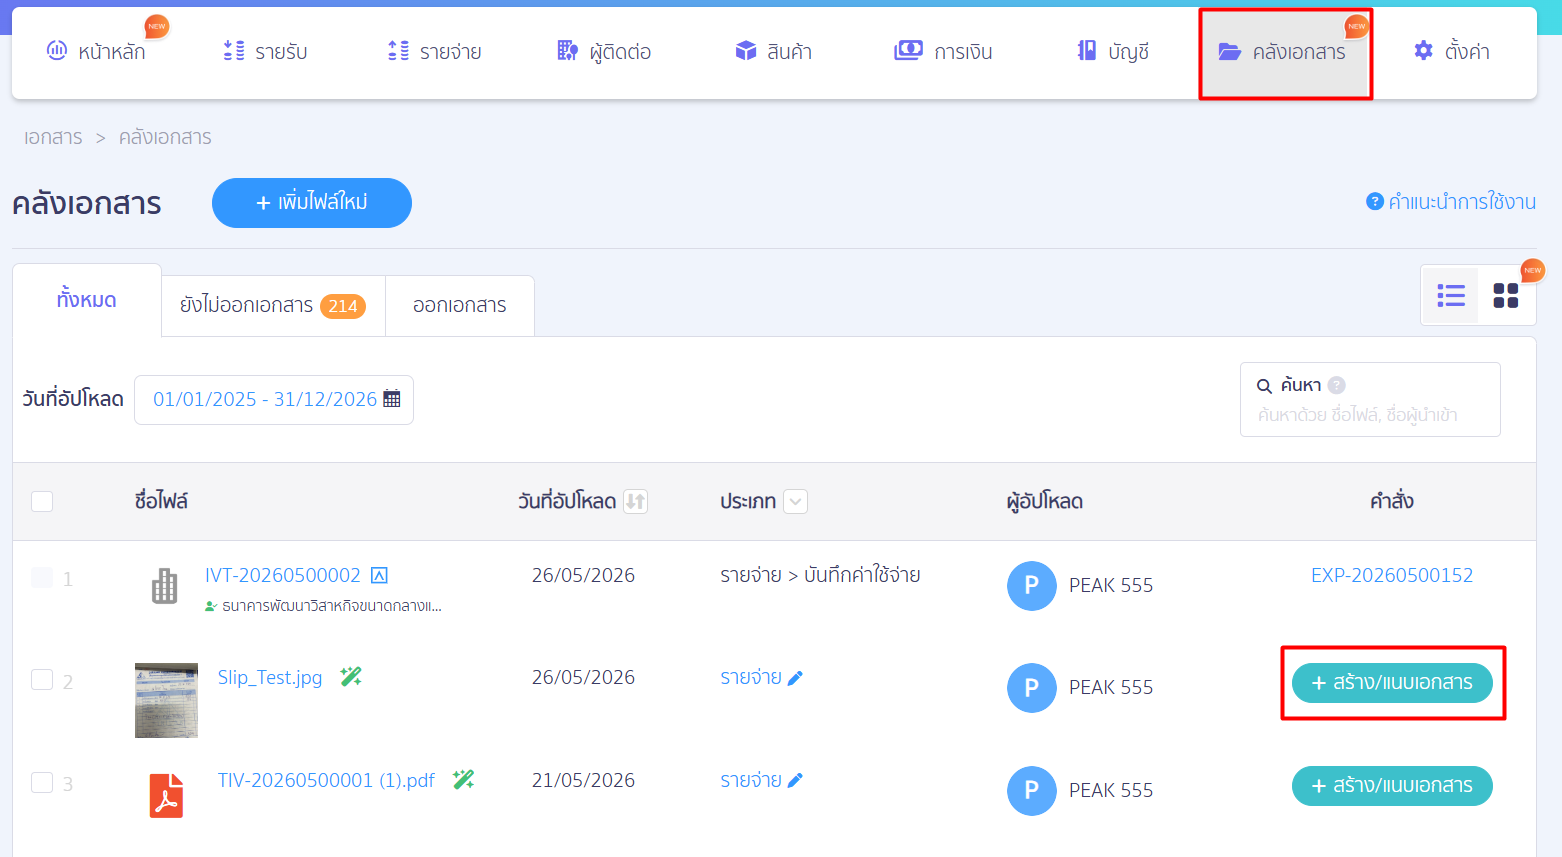
Task: Click the PEAK 555 avatar in row 3
Action: [1032, 791]
